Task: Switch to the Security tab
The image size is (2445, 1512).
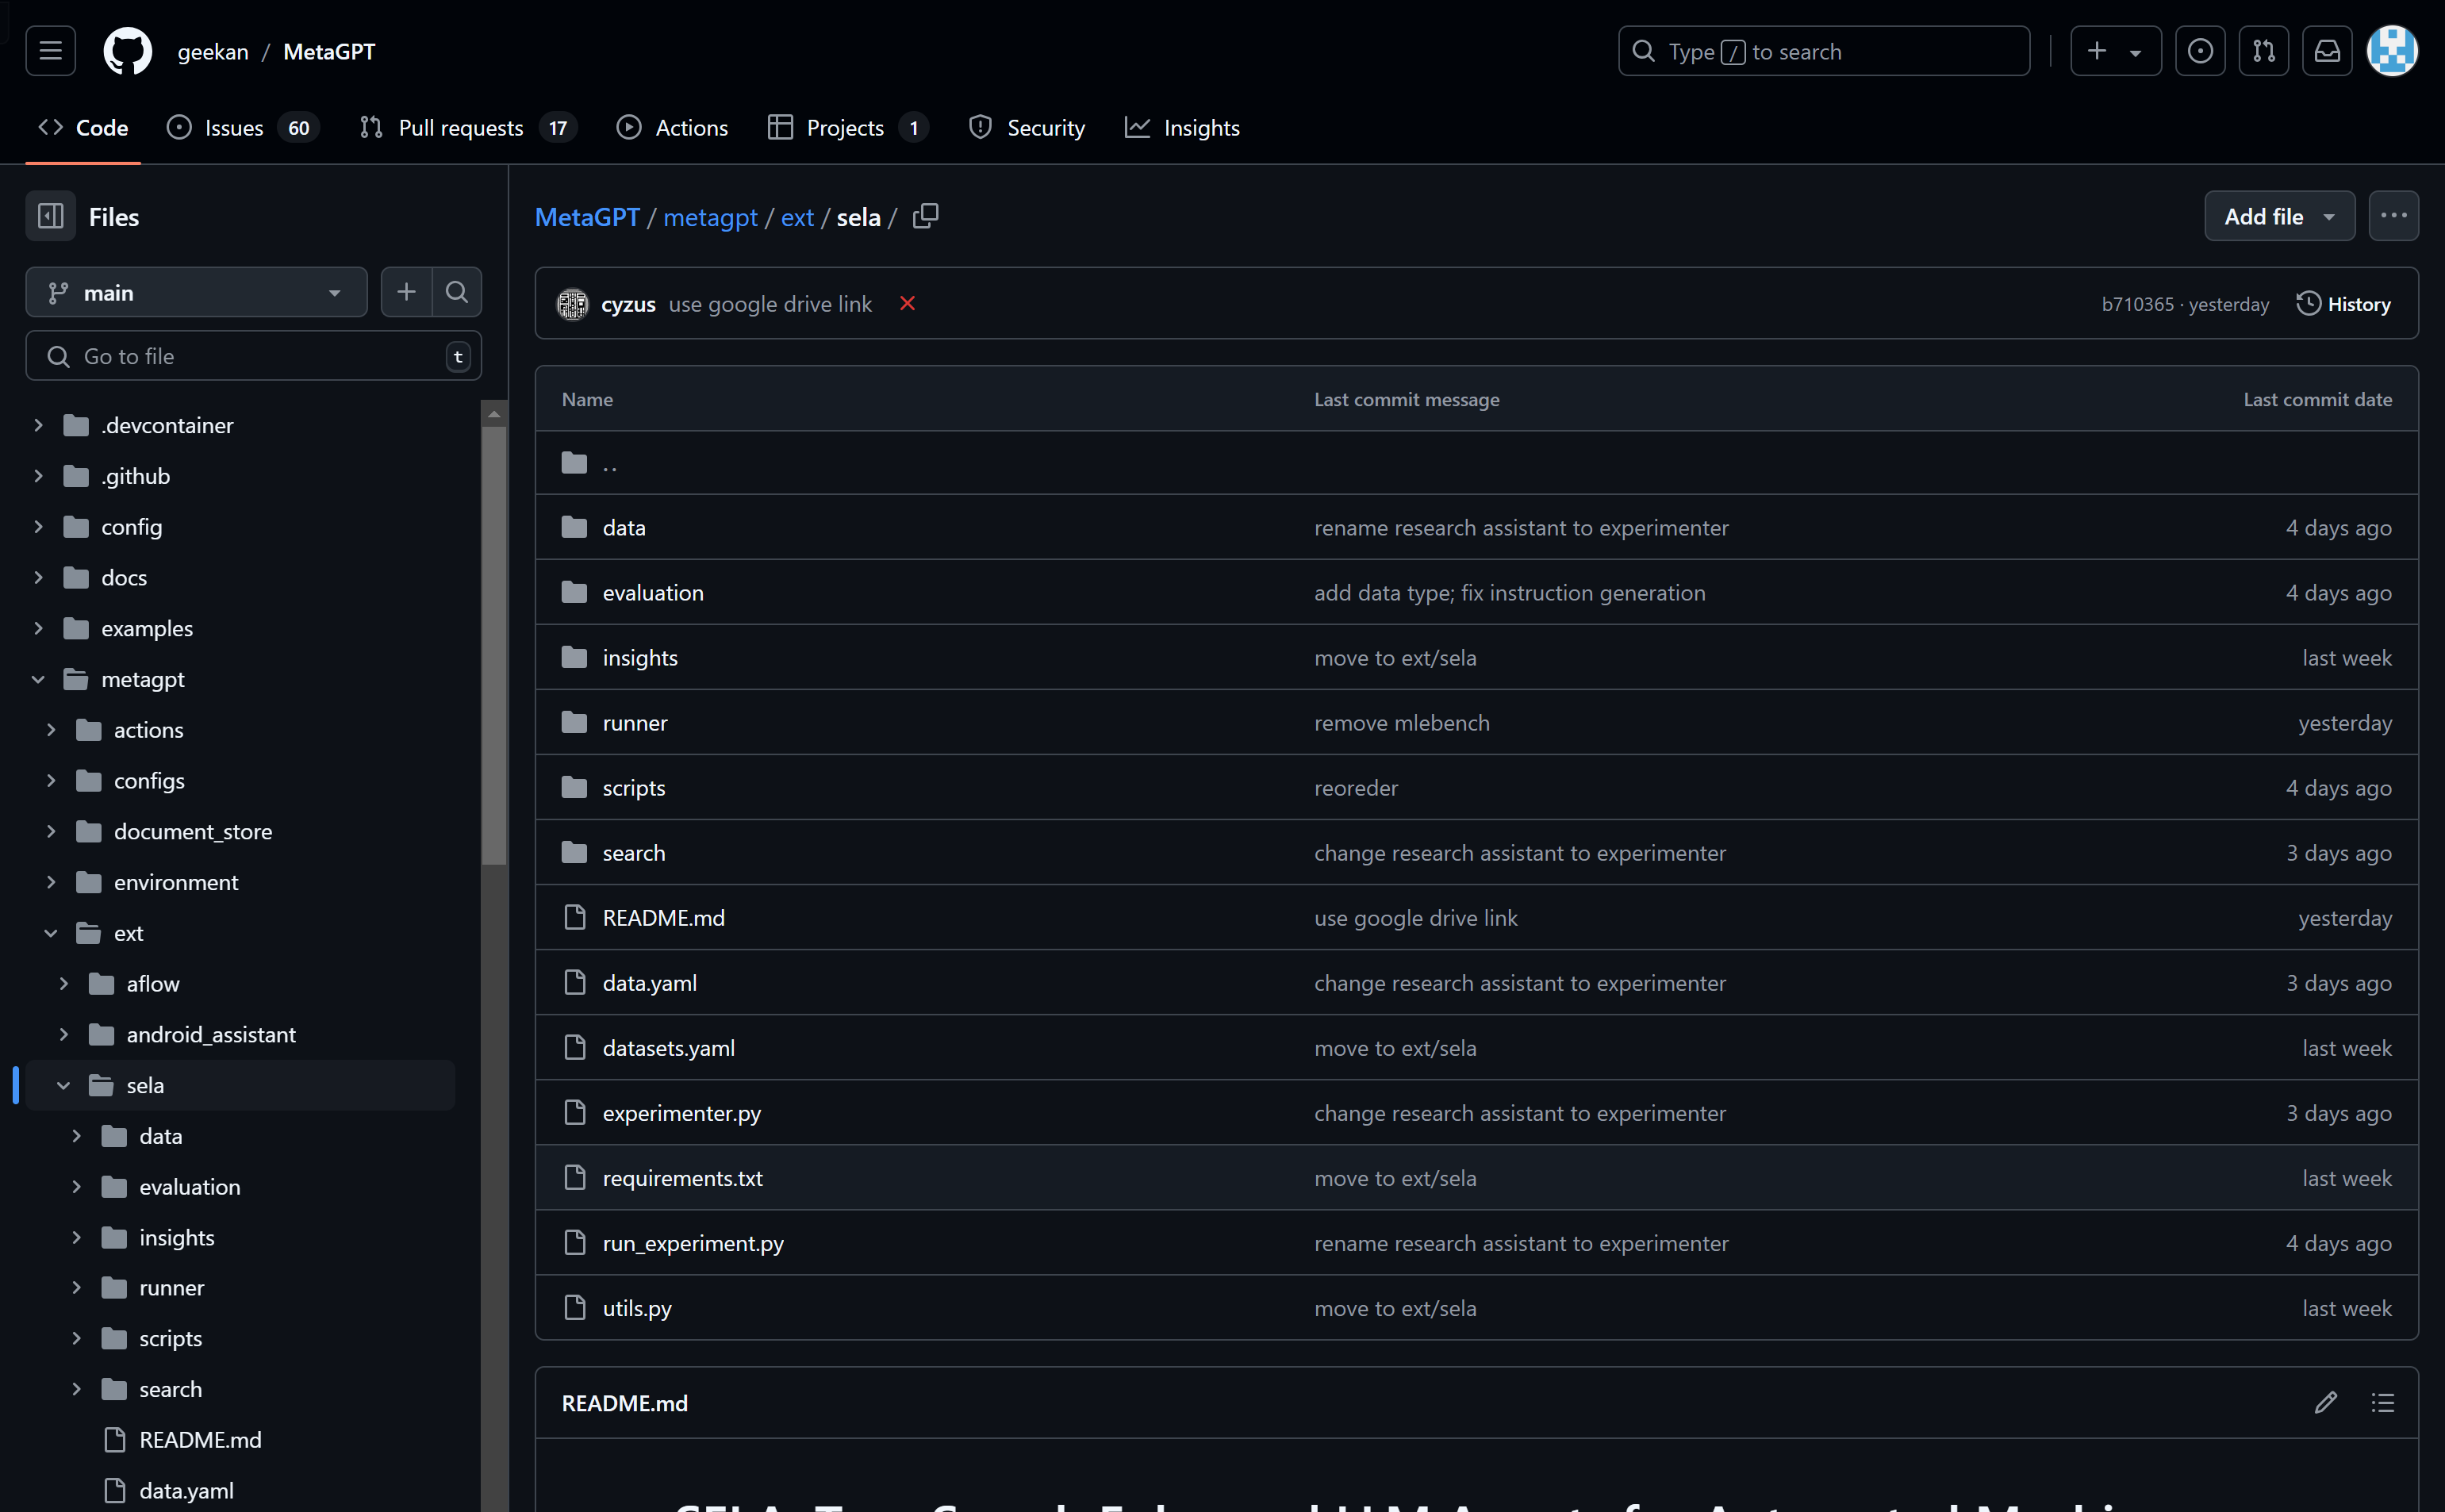Action: [1026, 127]
